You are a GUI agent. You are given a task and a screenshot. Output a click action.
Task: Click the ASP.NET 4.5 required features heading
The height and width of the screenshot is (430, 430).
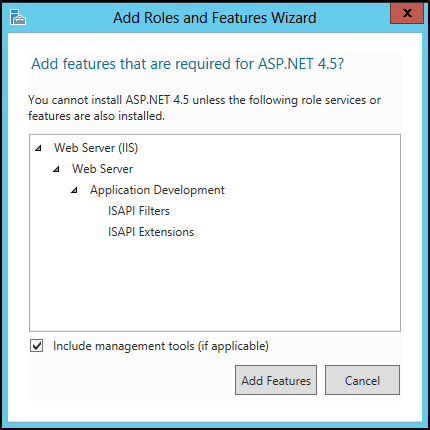pos(187,64)
